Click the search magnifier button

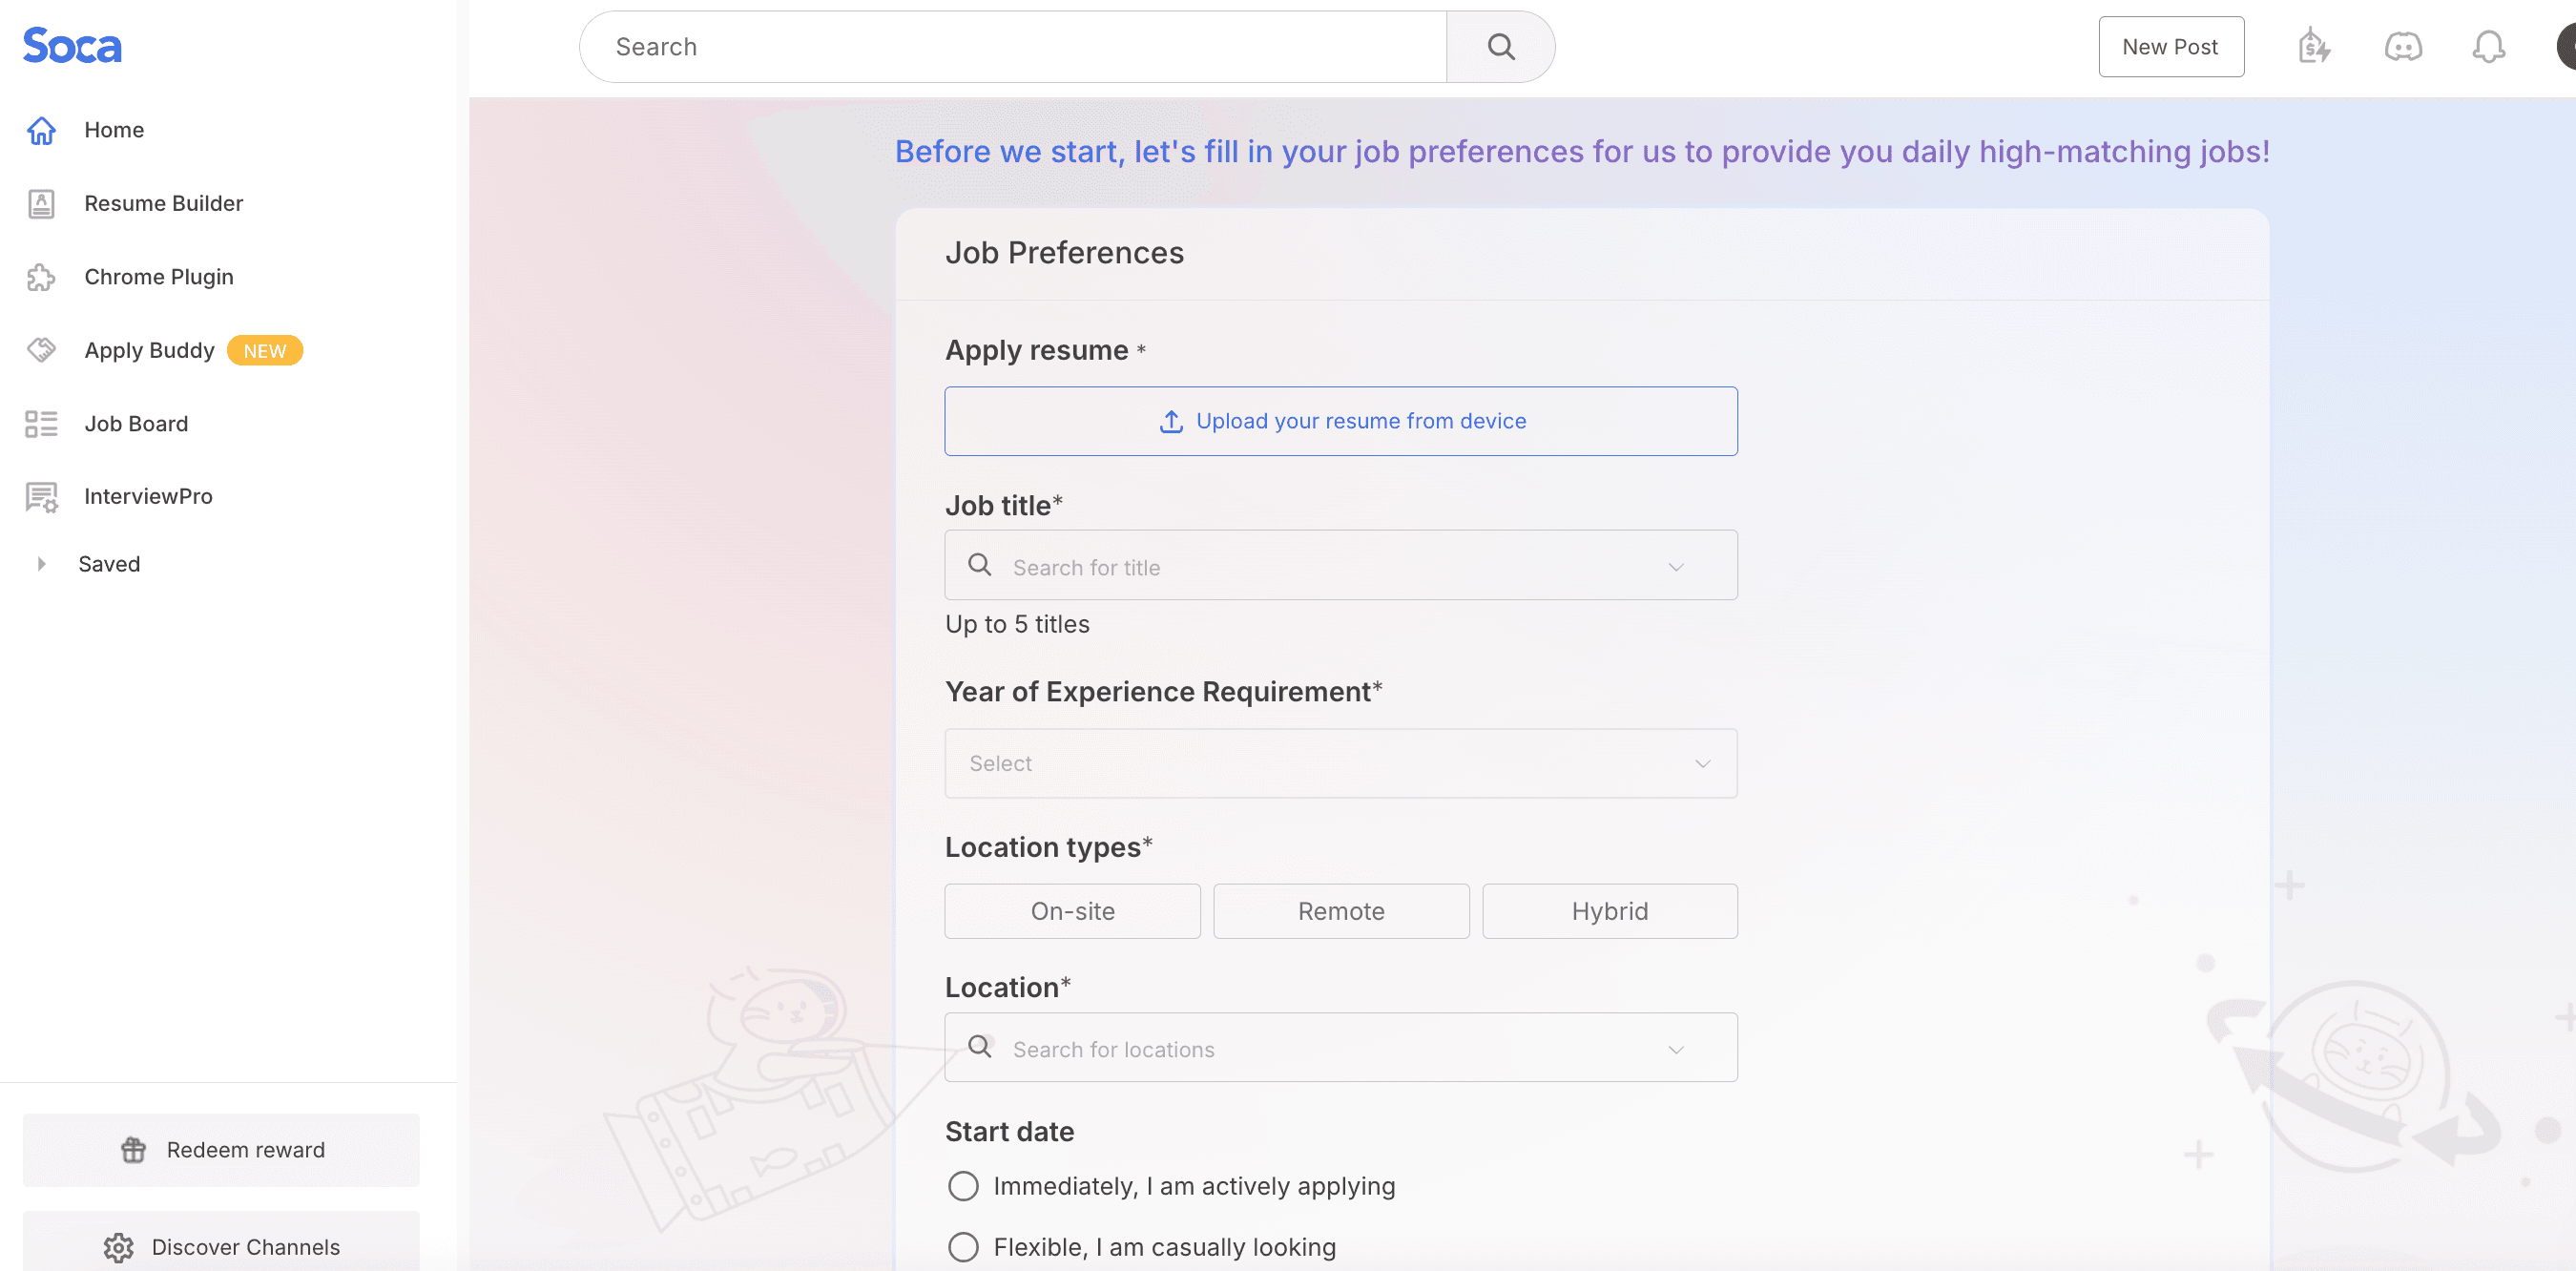tap(1500, 47)
